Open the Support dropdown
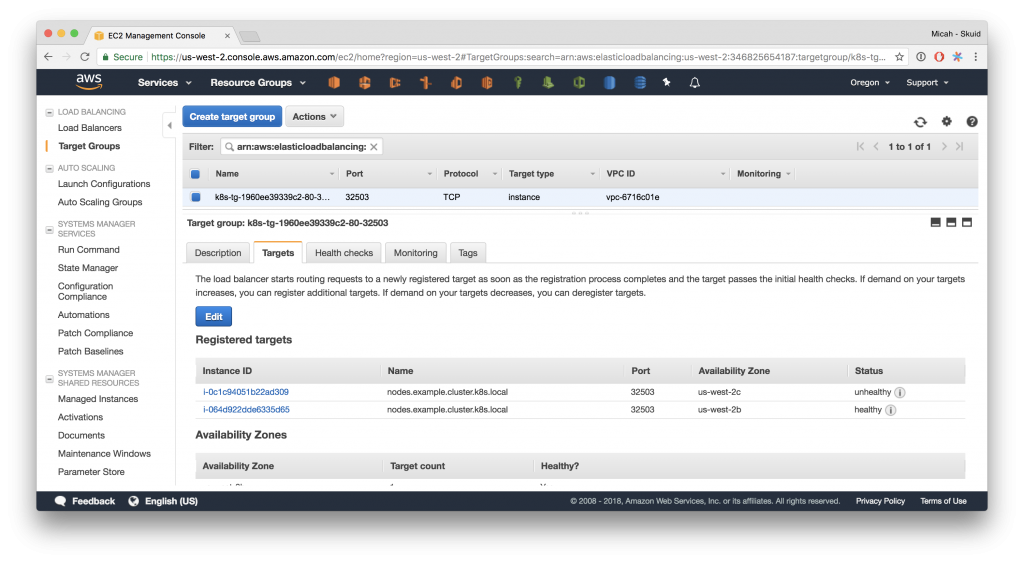1024x563 pixels. [x=927, y=82]
